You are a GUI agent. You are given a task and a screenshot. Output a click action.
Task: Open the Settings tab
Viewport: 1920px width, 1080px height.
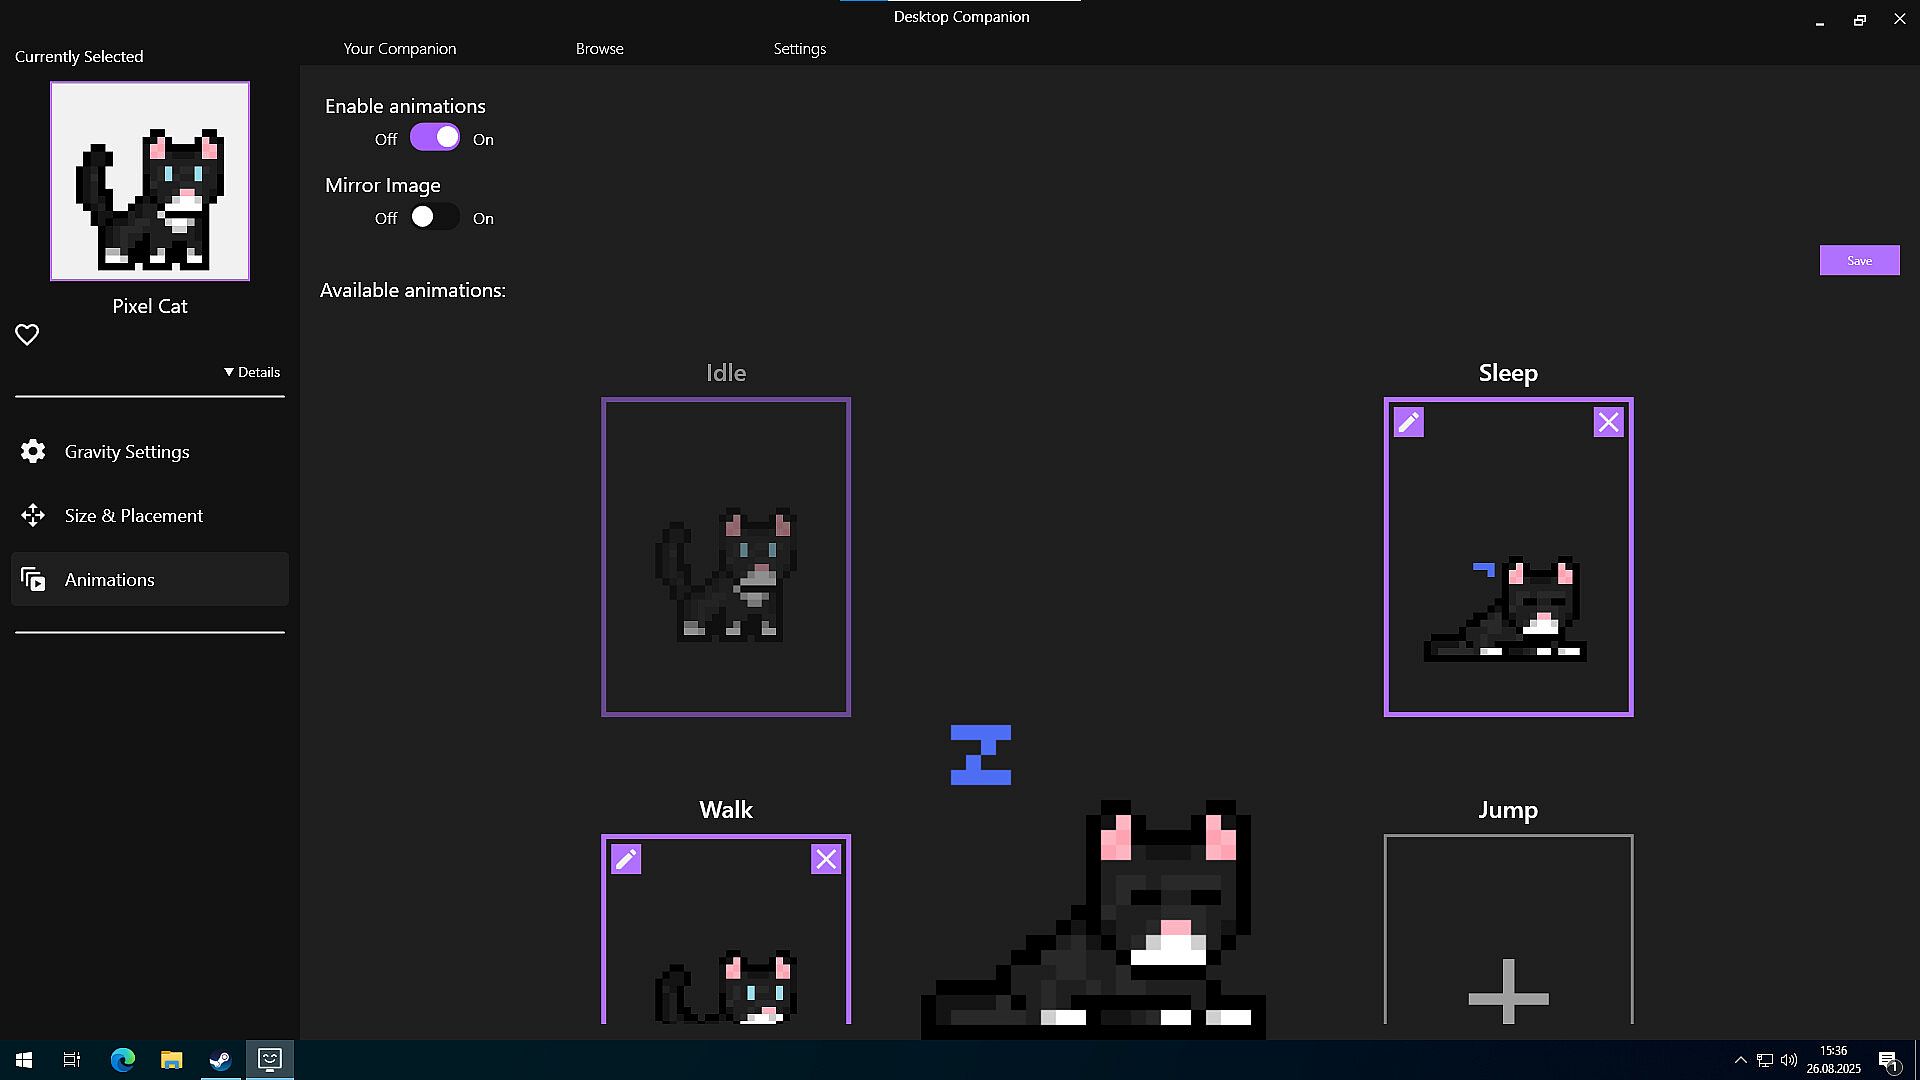[799, 49]
